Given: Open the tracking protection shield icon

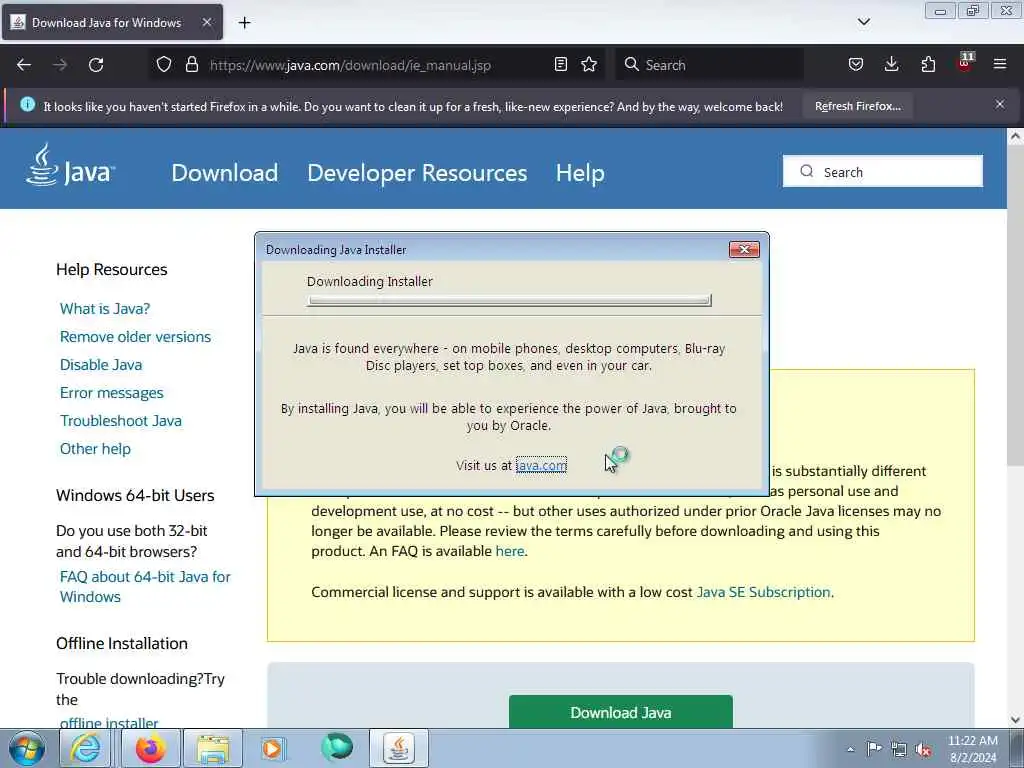Looking at the screenshot, I should pos(164,65).
